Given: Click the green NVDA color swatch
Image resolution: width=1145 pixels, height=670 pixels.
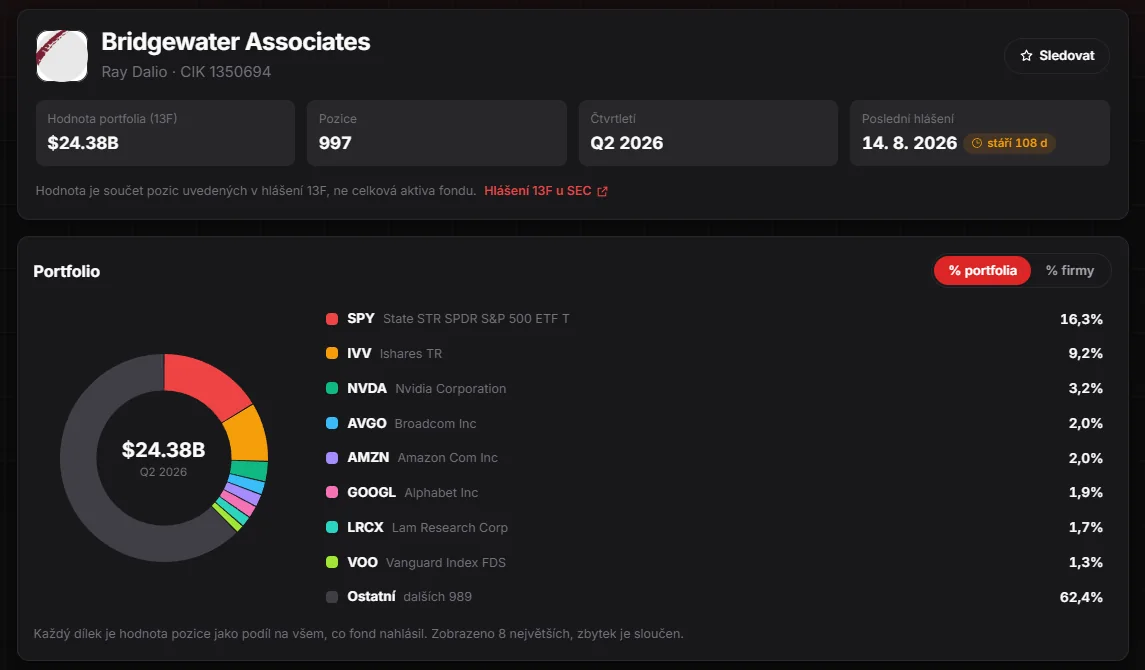Looking at the screenshot, I should coord(332,388).
